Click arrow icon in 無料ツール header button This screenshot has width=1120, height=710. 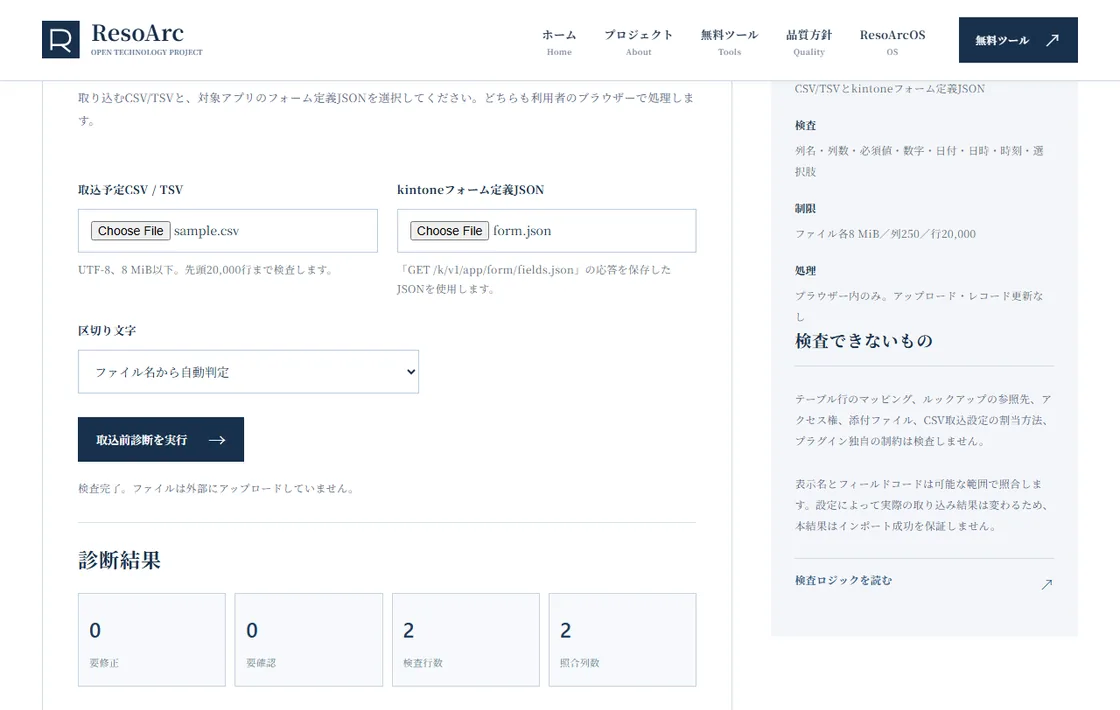(x=1052, y=40)
